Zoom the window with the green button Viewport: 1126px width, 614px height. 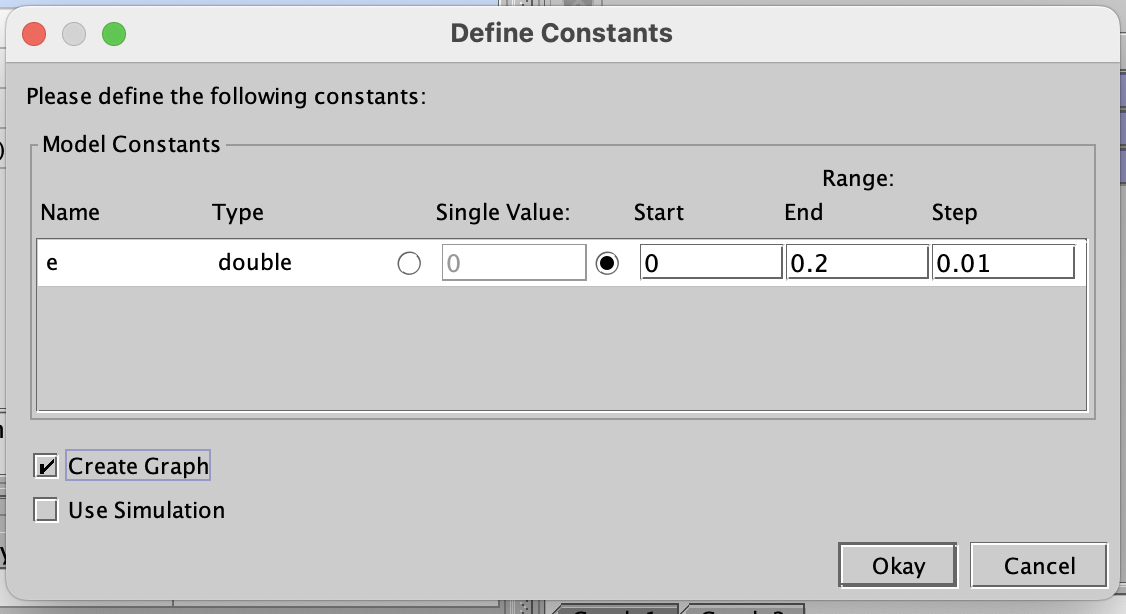pyautogui.click(x=114, y=34)
